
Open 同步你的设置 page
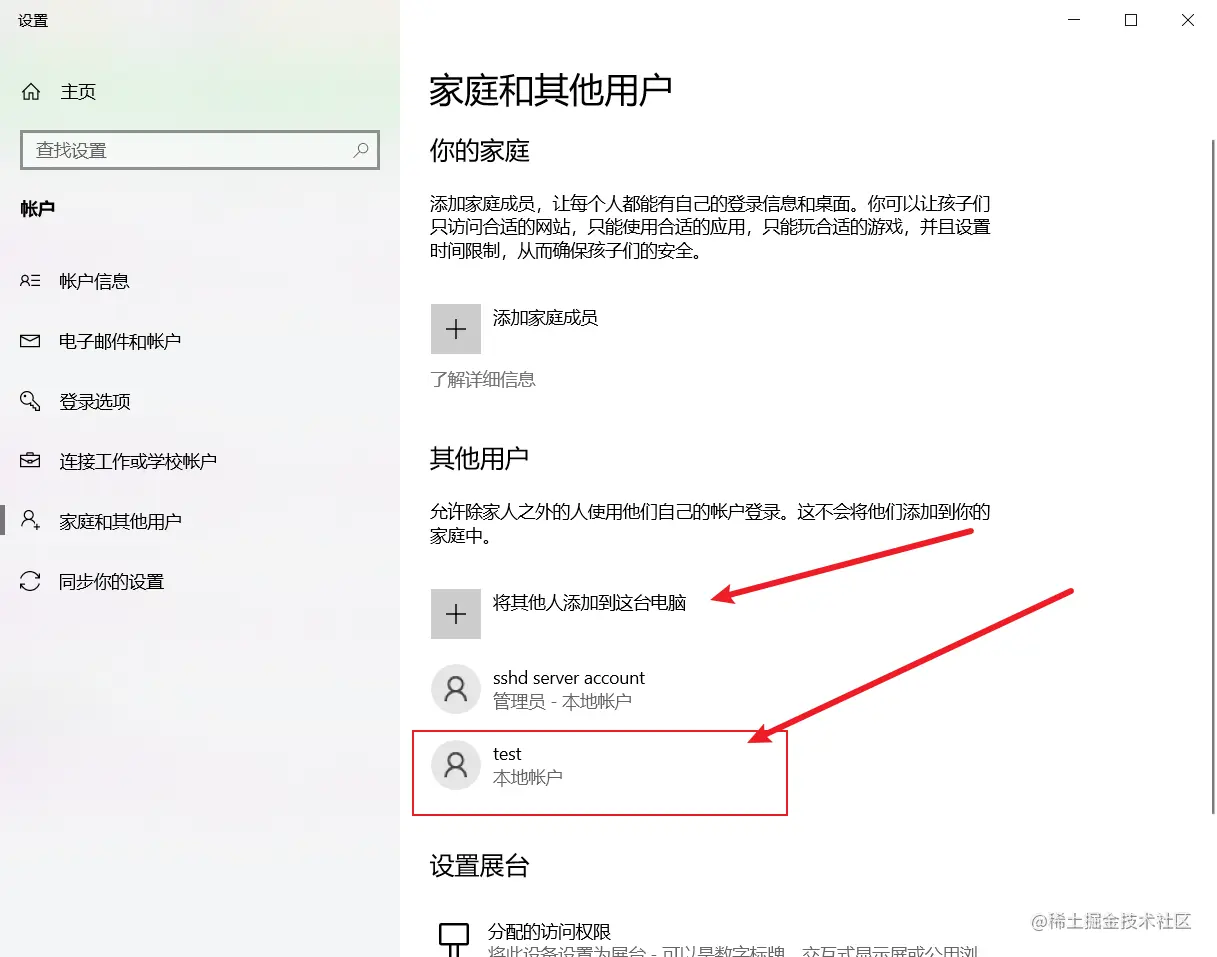click(111, 581)
